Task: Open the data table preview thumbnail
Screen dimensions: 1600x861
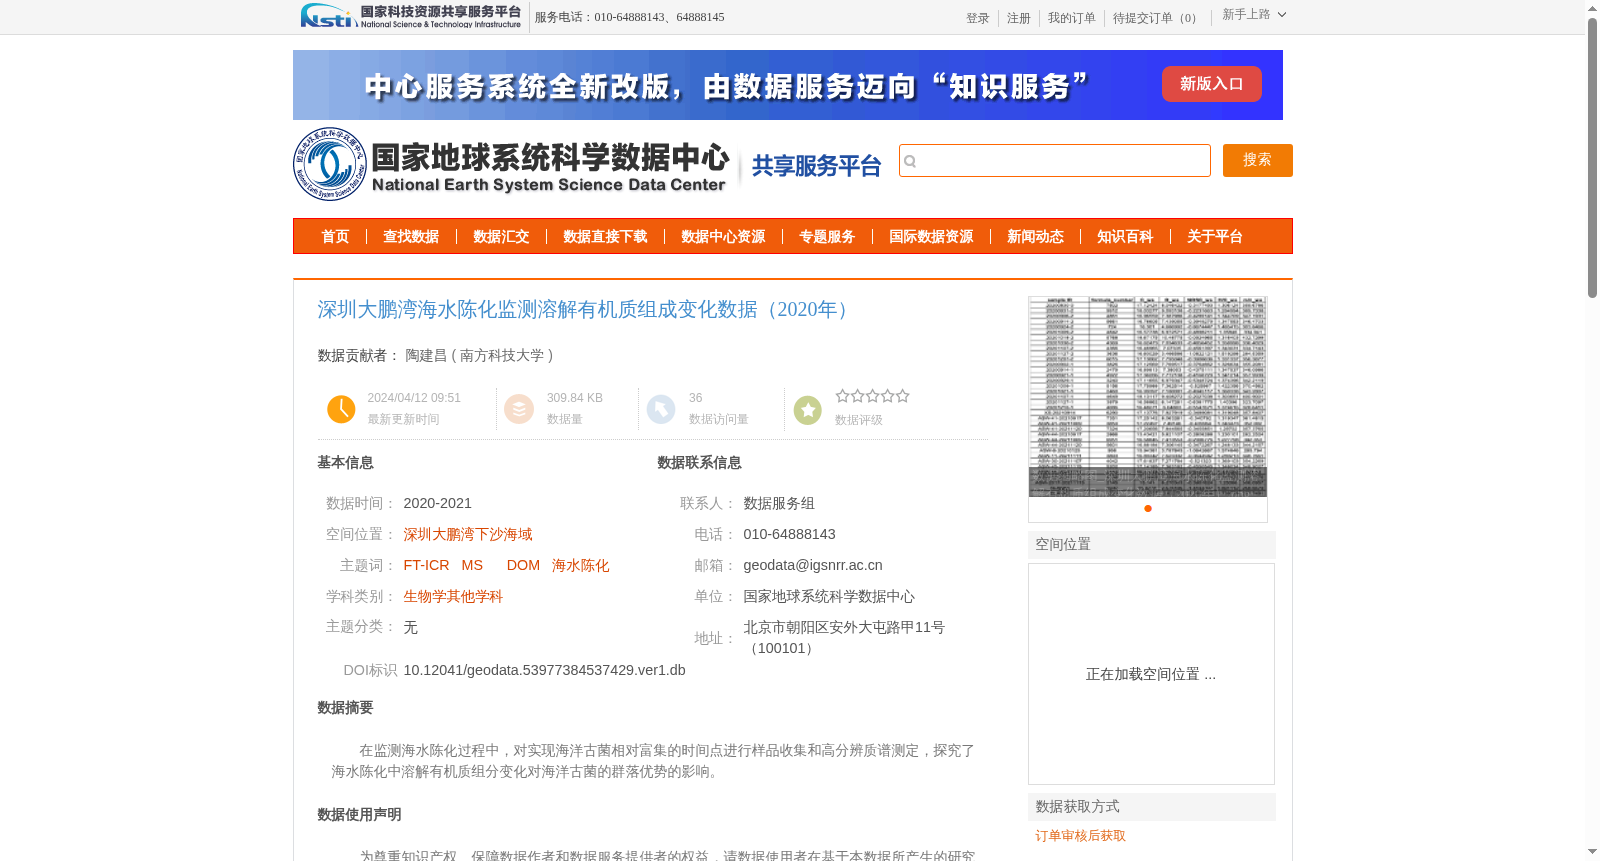Action: click(1148, 397)
